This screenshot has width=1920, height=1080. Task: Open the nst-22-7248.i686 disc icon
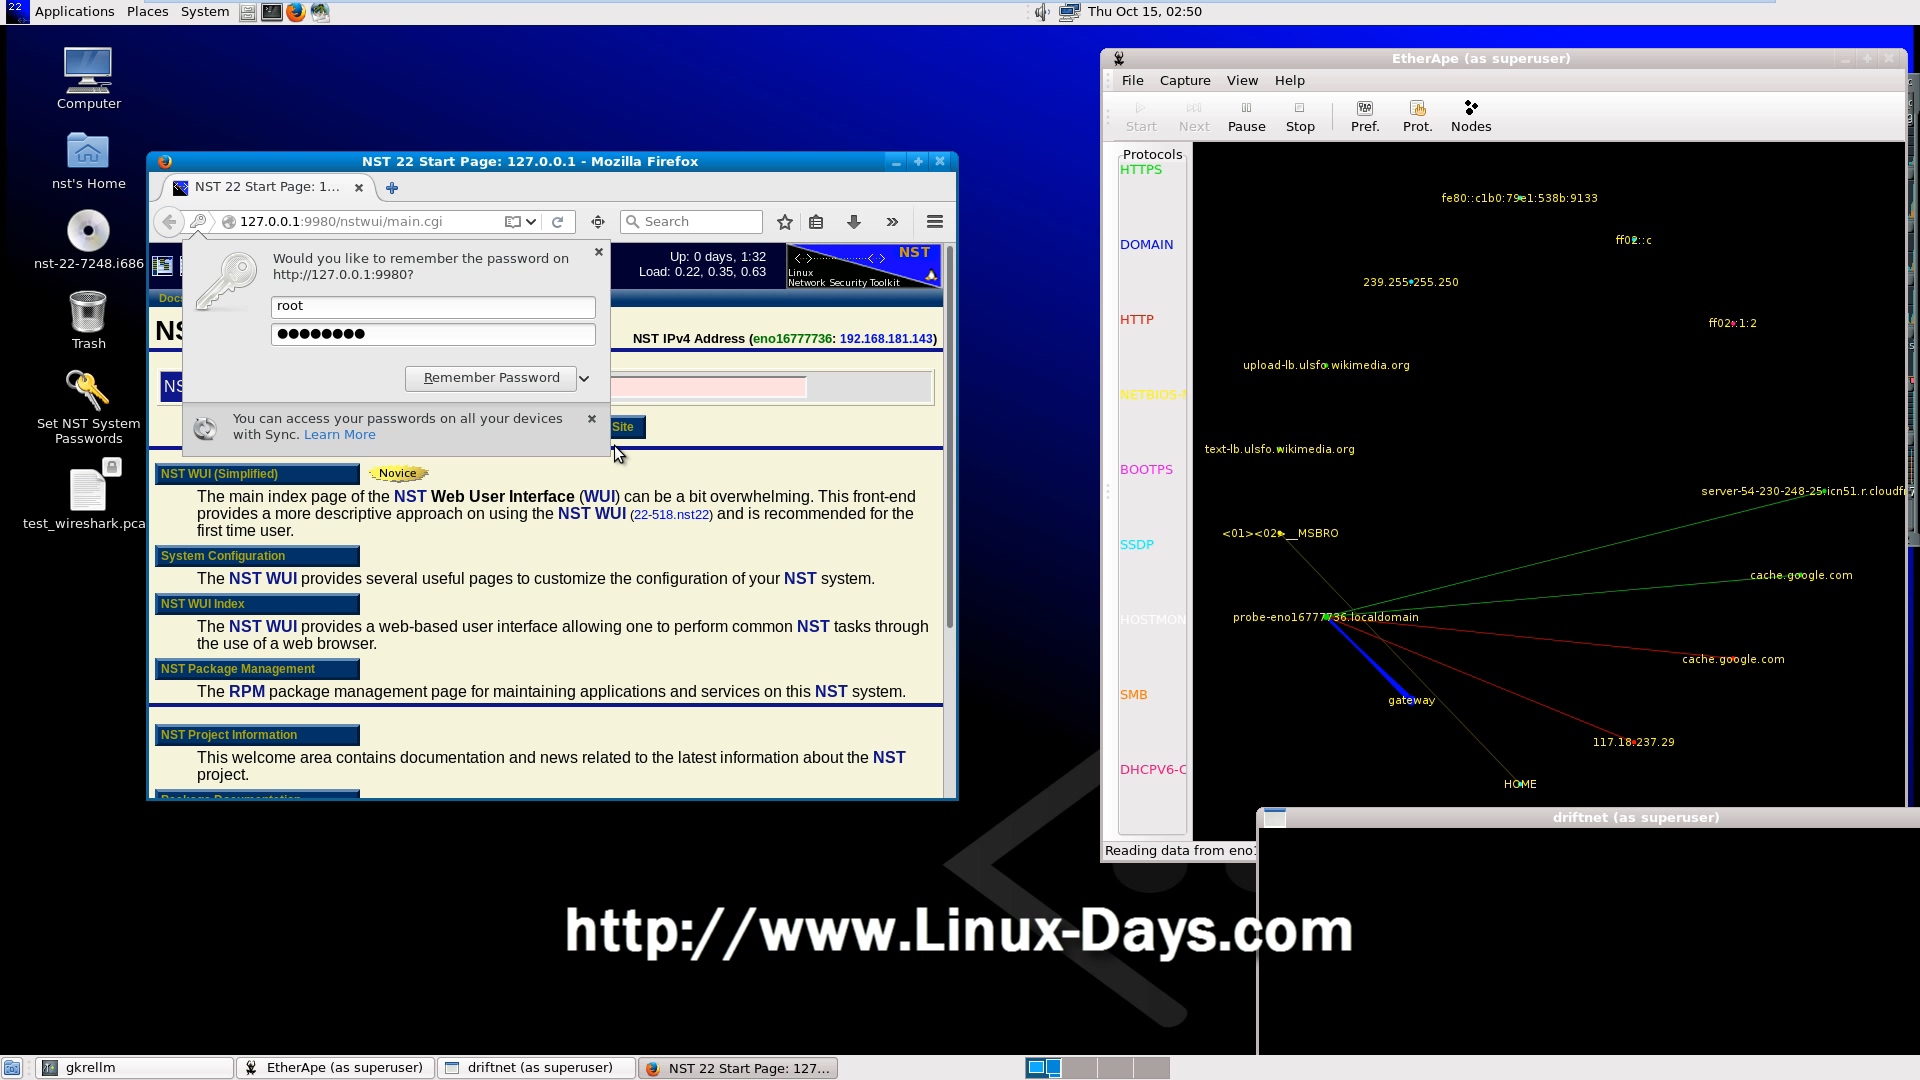[x=88, y=240]
